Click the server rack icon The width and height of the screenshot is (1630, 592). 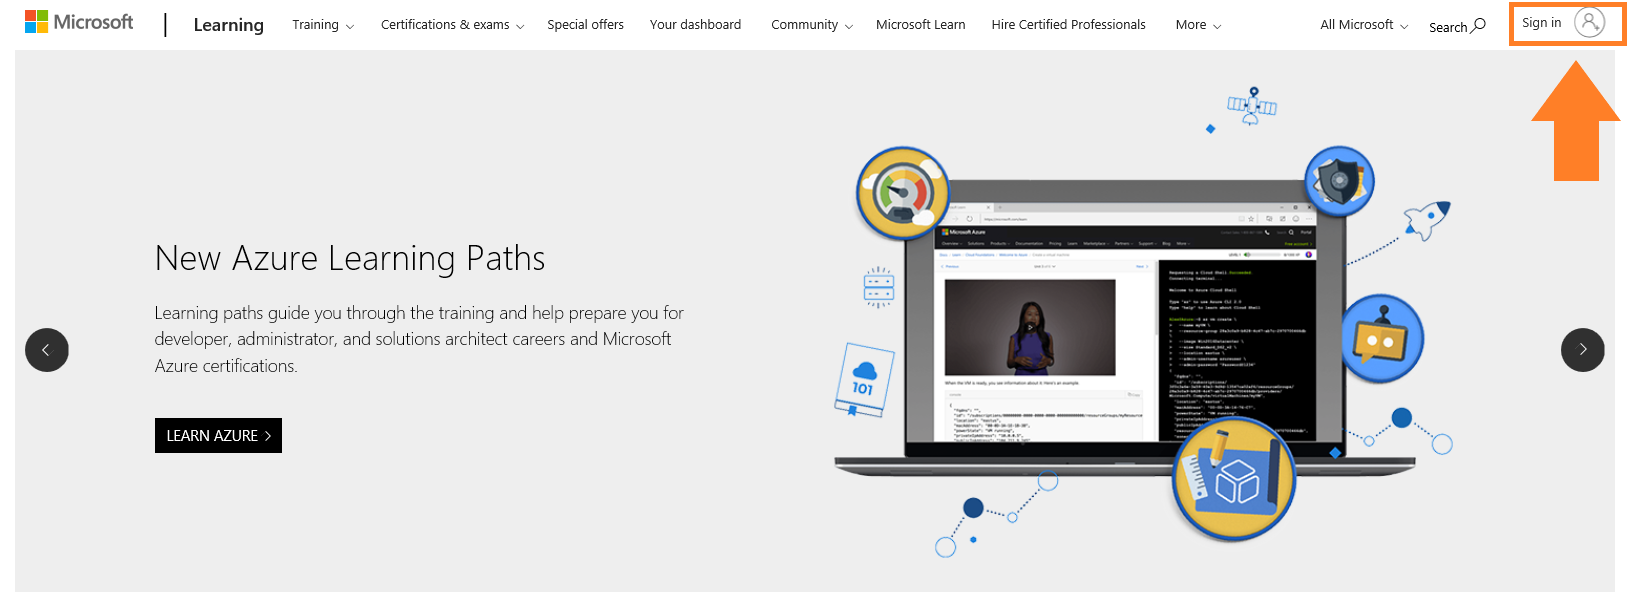[x=878, y=288]
